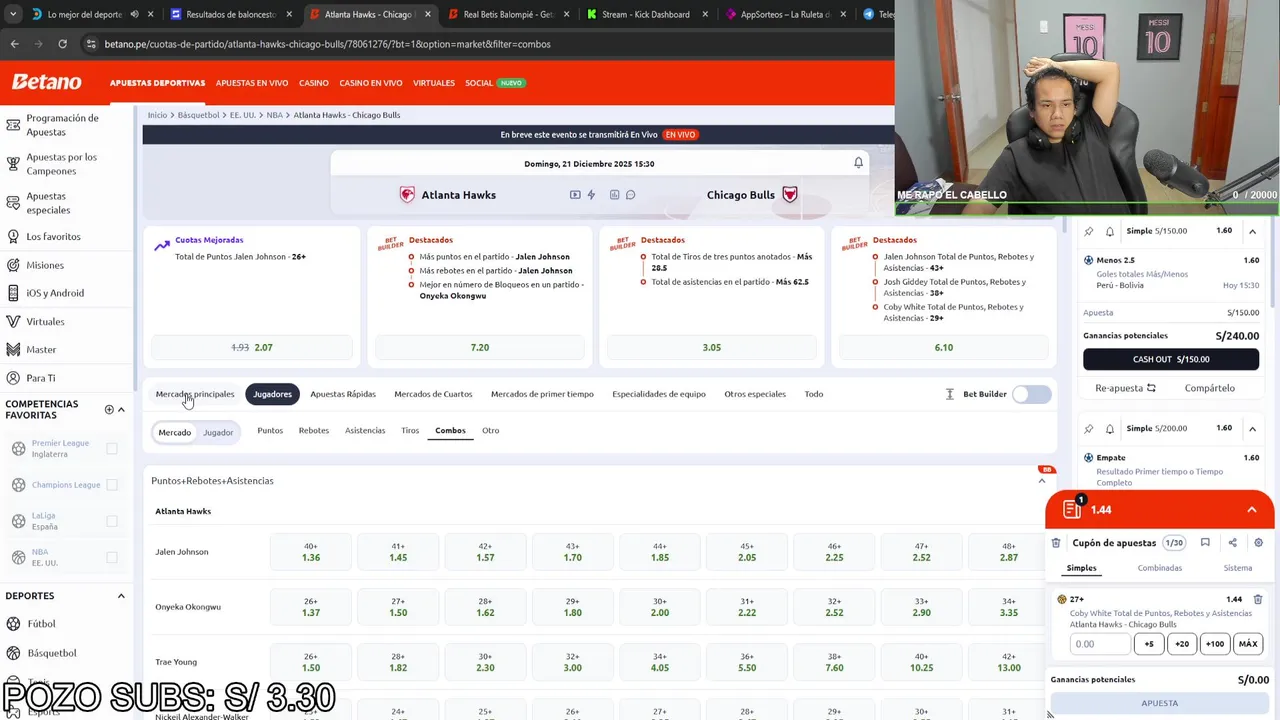Screen dimensions: 1280x720
Task: Select the Apuestas Rápidas tab
Action: click(343, 394)
